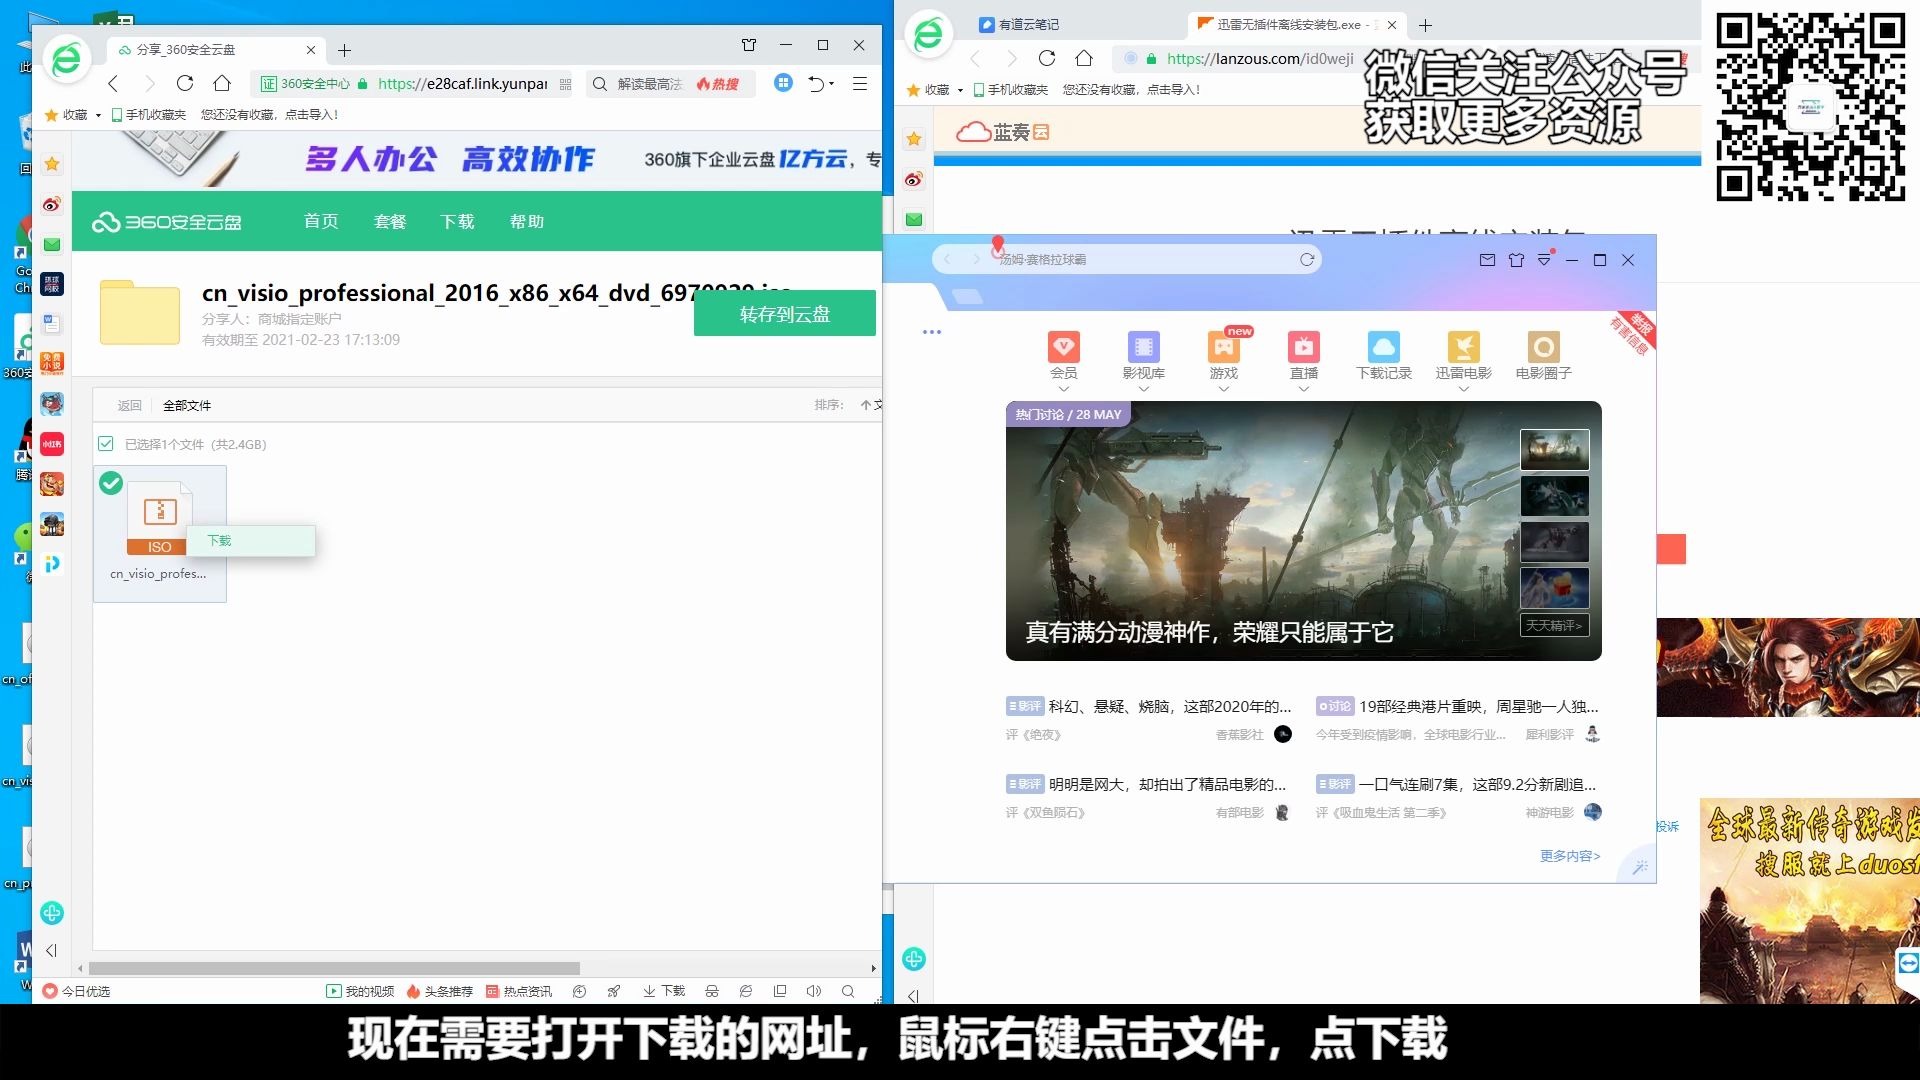Click the speaker mute icon in status bar

pos(814,991)
